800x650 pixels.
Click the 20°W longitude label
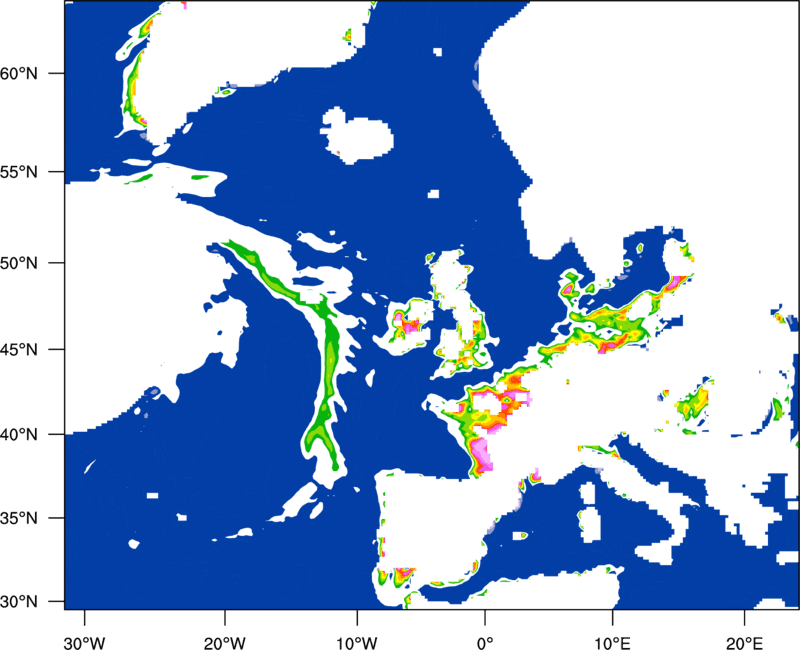click(x=224, y=643)
